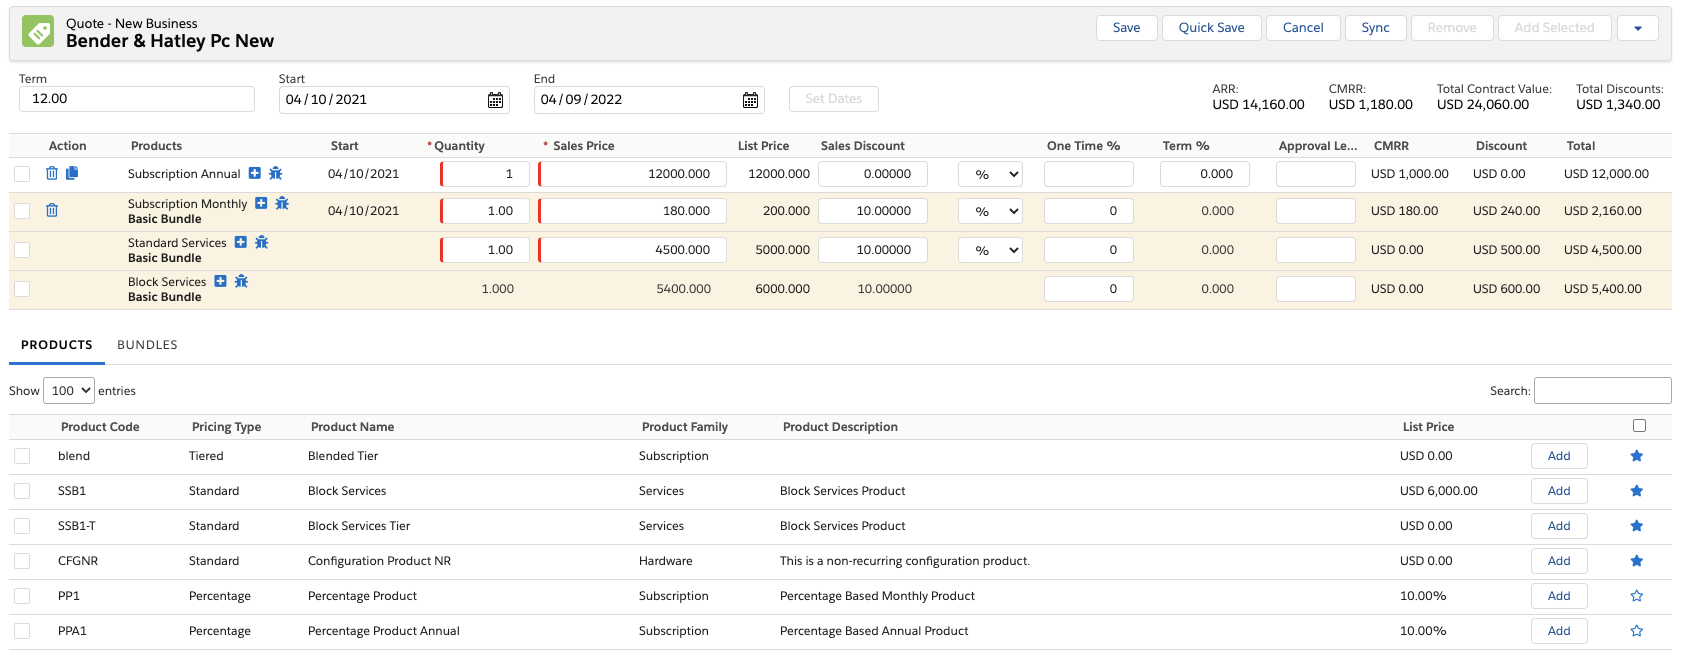Click the Cancel button
Image resolution: width=1682 pixels, height=653 pixels.
tap(1304, 28)
